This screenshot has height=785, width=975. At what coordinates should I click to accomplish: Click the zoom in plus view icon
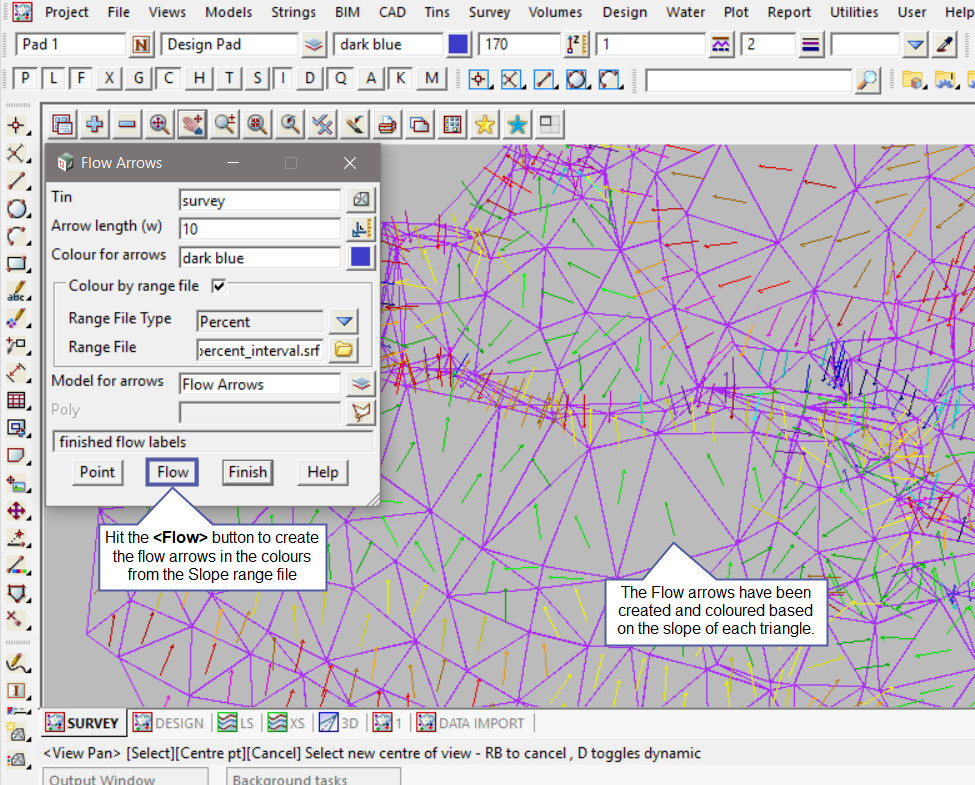click(x=95, y=124)
